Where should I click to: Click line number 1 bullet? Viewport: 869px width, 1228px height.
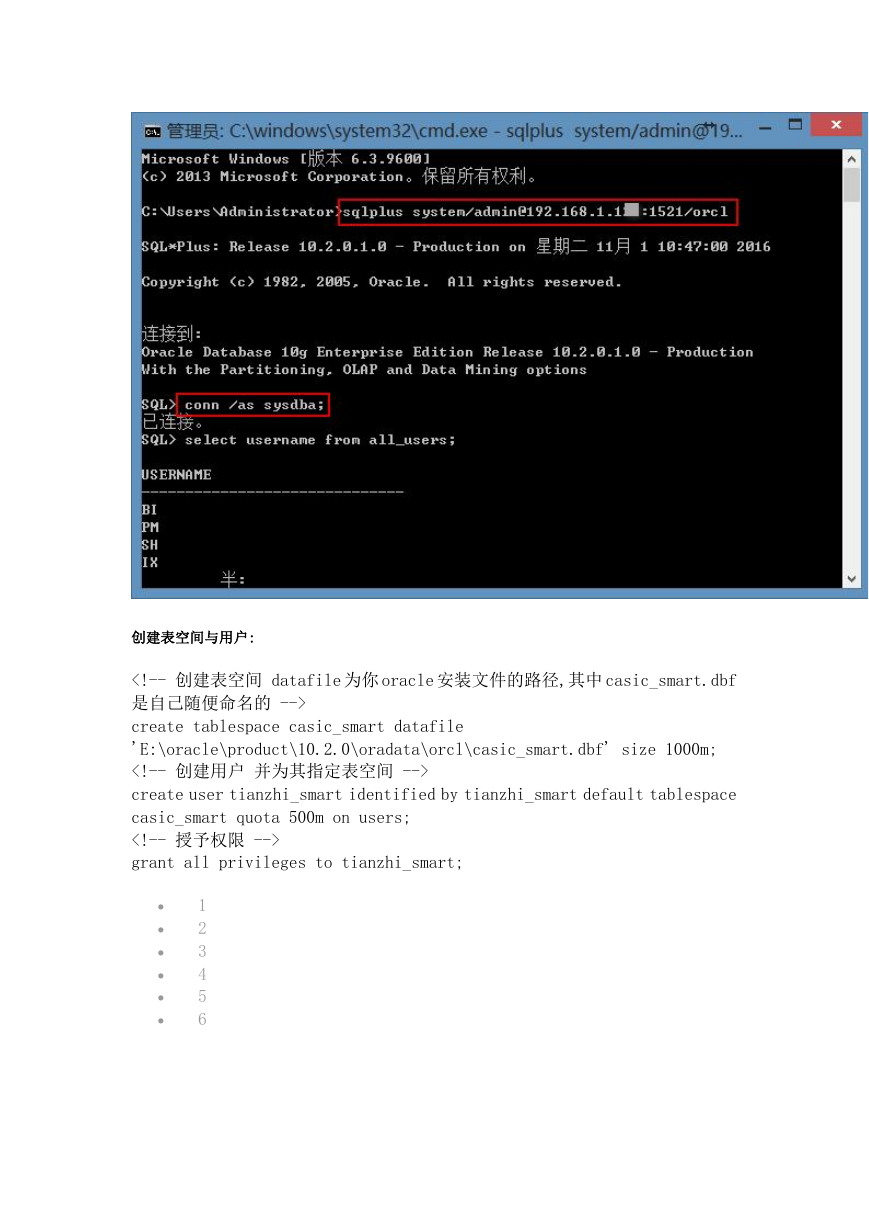(x=202, y=906)
